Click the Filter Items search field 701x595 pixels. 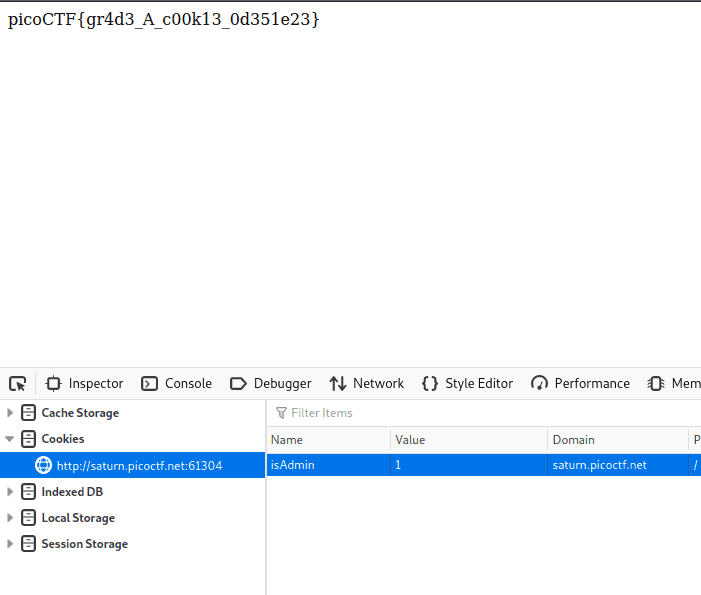pyautogui.click(x=480, y=413)
